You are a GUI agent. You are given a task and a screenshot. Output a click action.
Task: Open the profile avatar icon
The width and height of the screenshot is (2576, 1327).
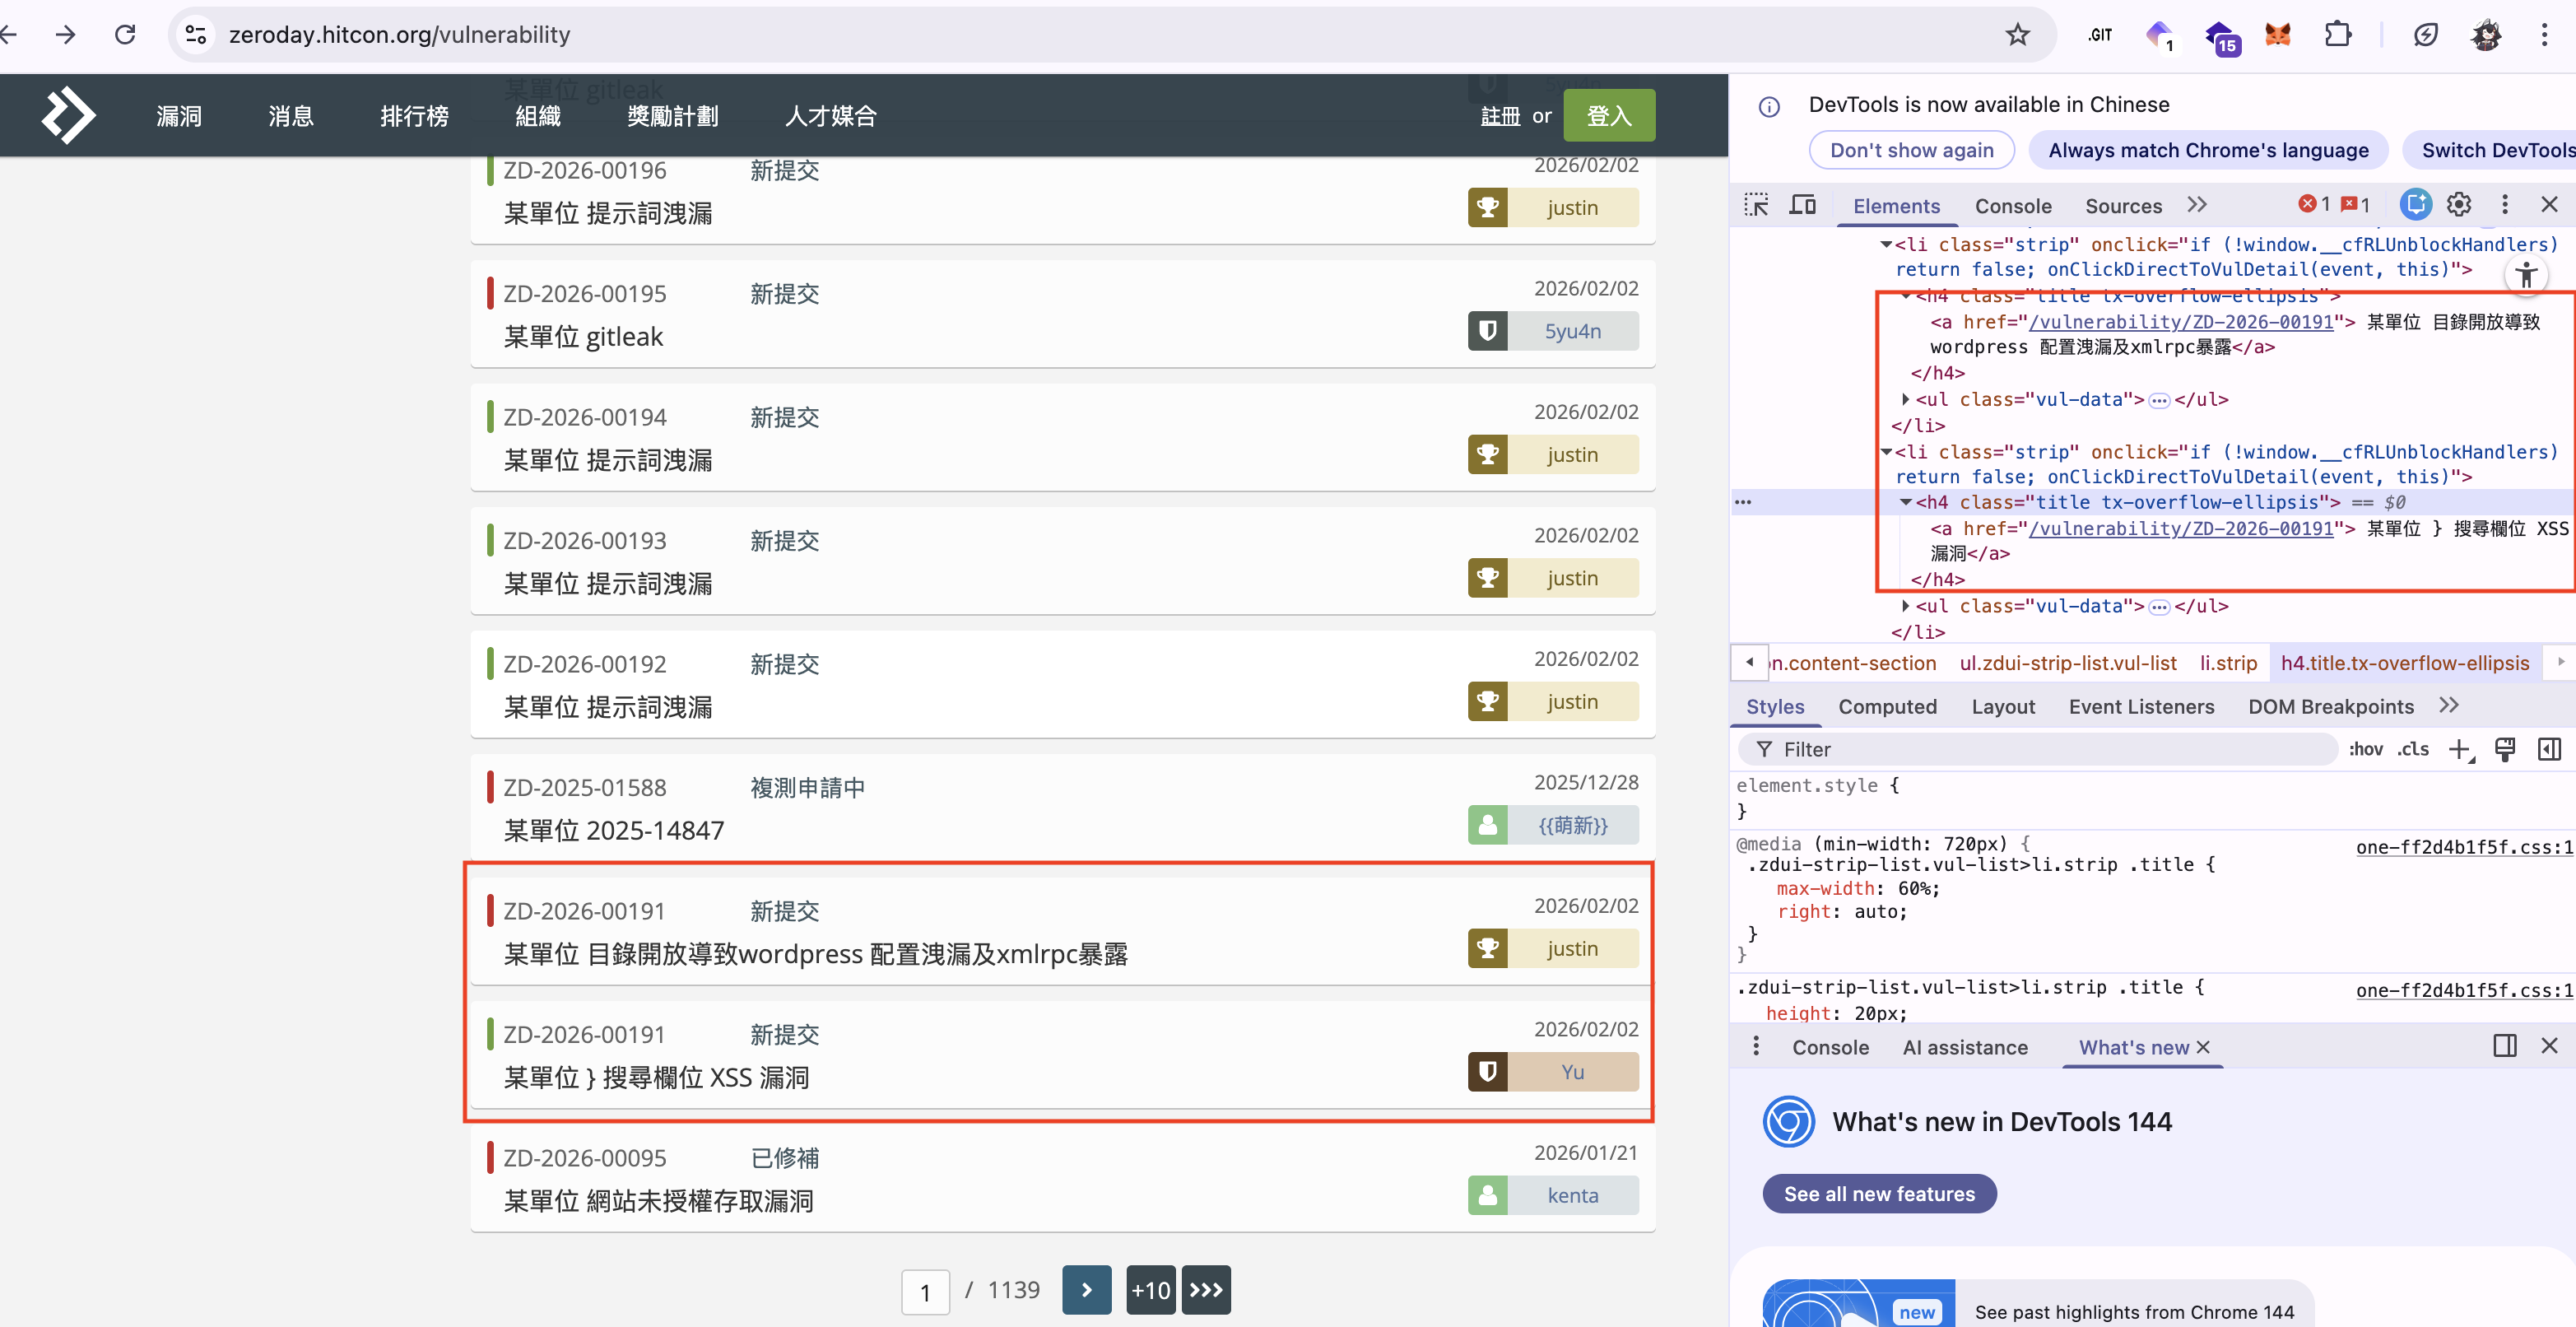point(2486,35)
